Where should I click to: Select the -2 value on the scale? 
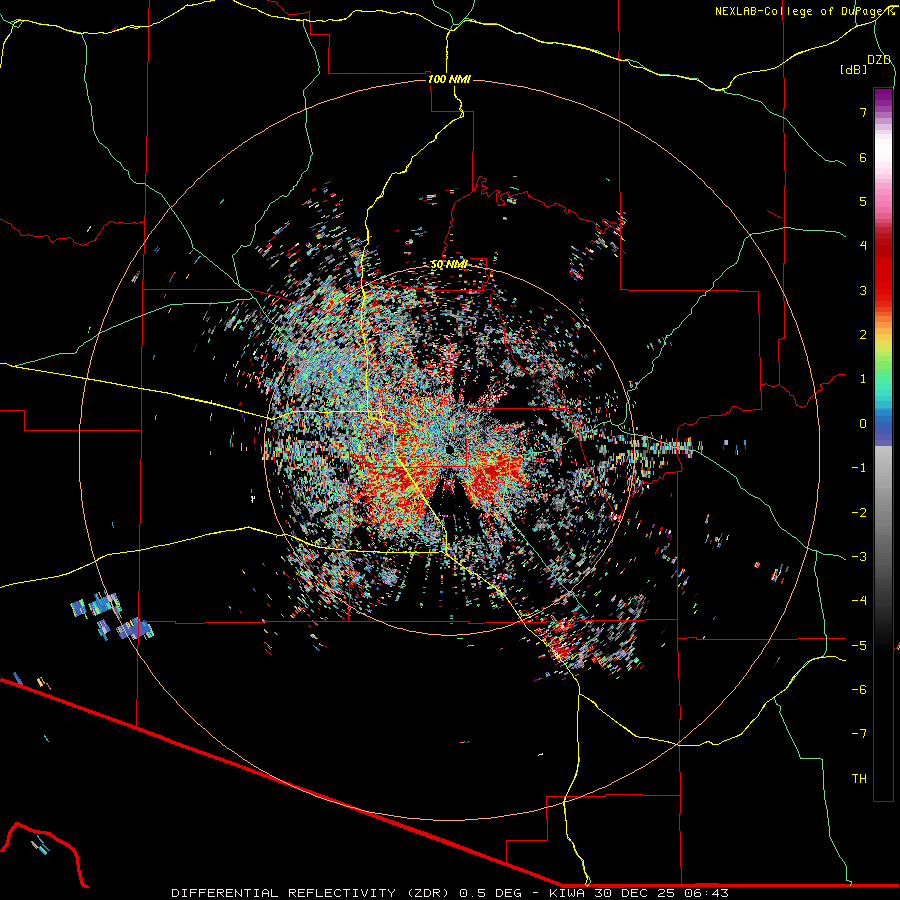coord(859,513)
